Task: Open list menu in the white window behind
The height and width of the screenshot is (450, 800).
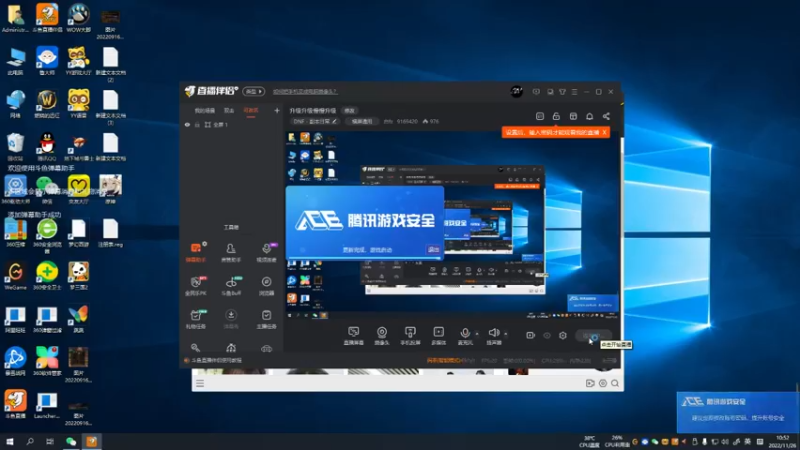Action: tap(200, 383)
